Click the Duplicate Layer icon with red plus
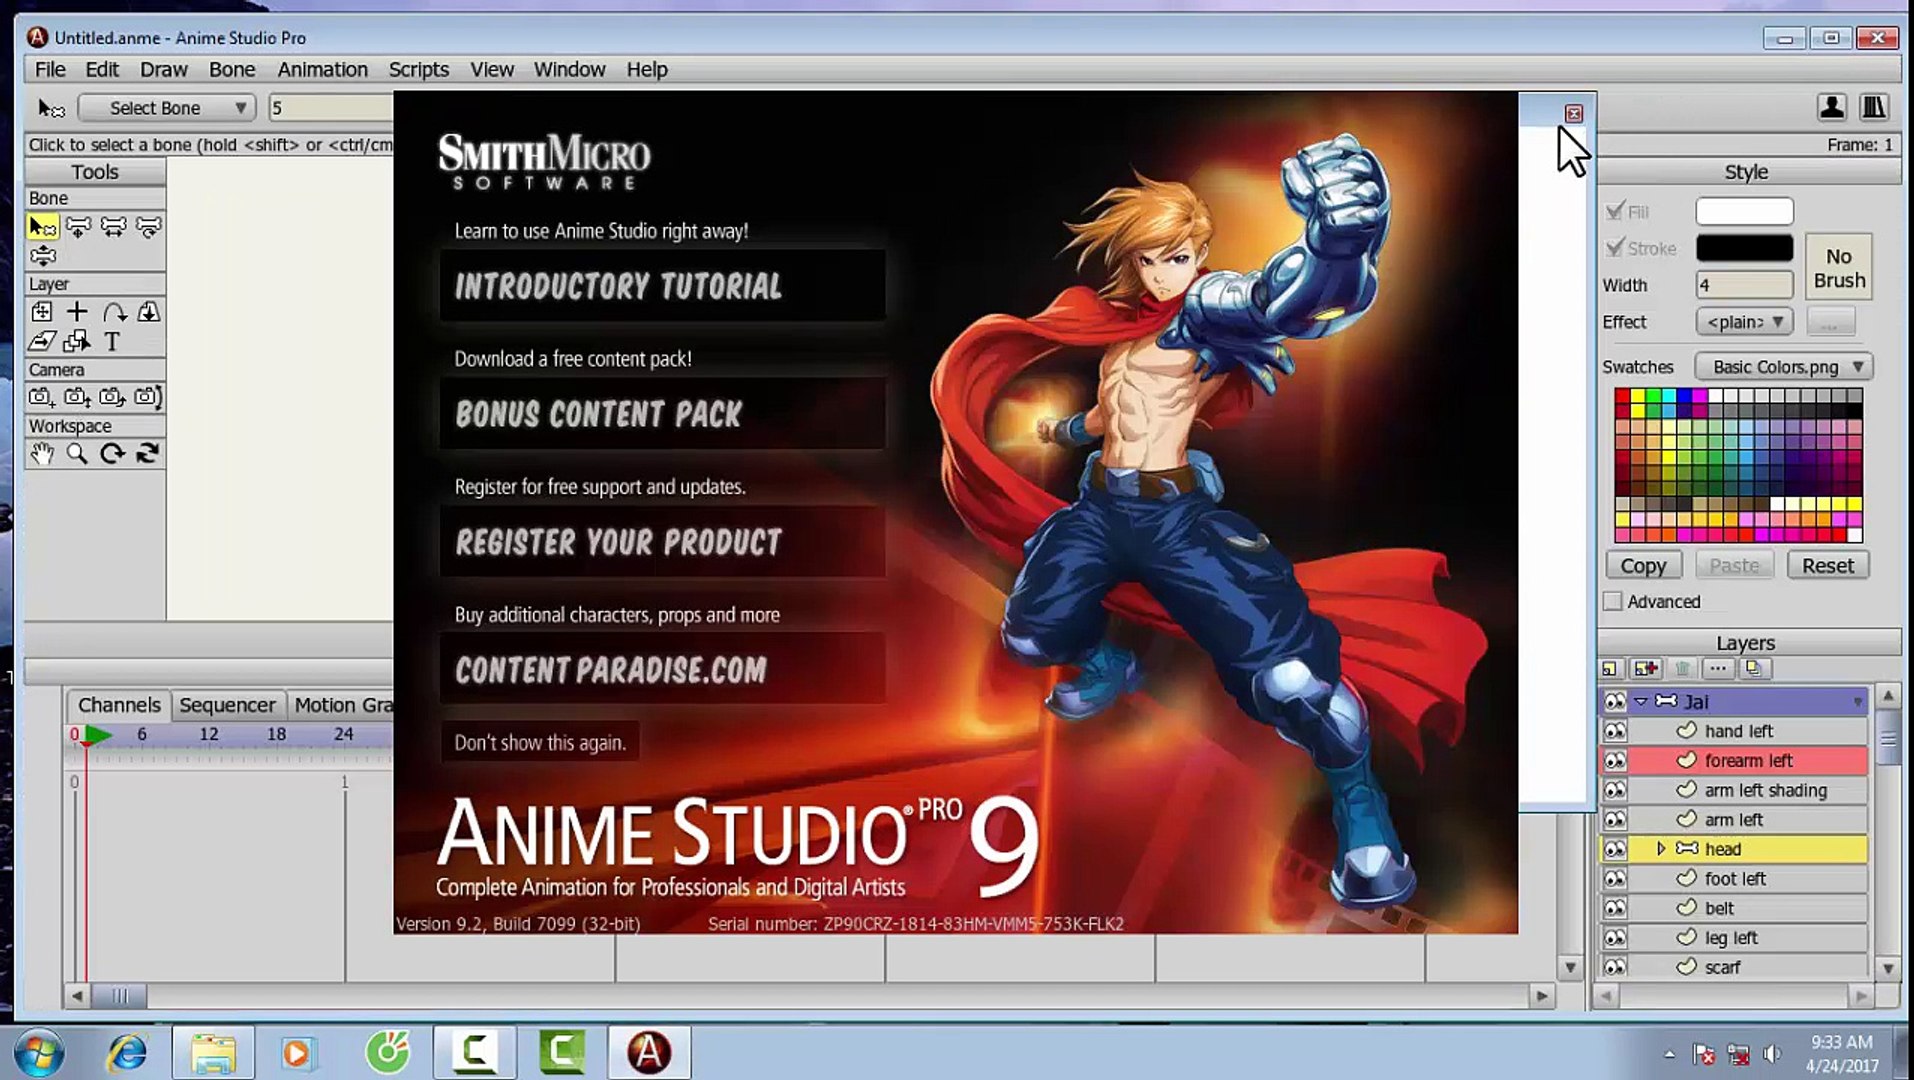 [x=1645, y=669]
